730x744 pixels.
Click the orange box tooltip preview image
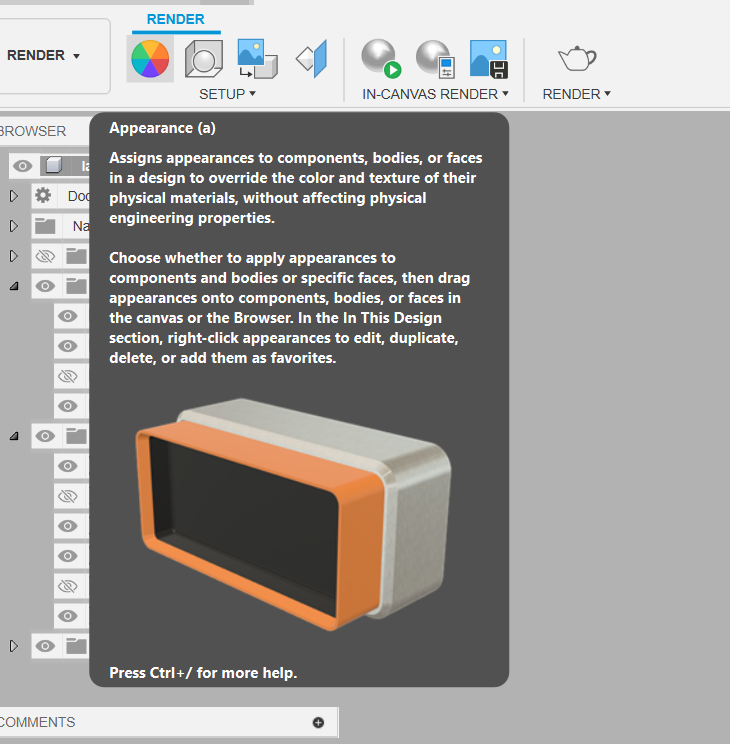[293, 515]
